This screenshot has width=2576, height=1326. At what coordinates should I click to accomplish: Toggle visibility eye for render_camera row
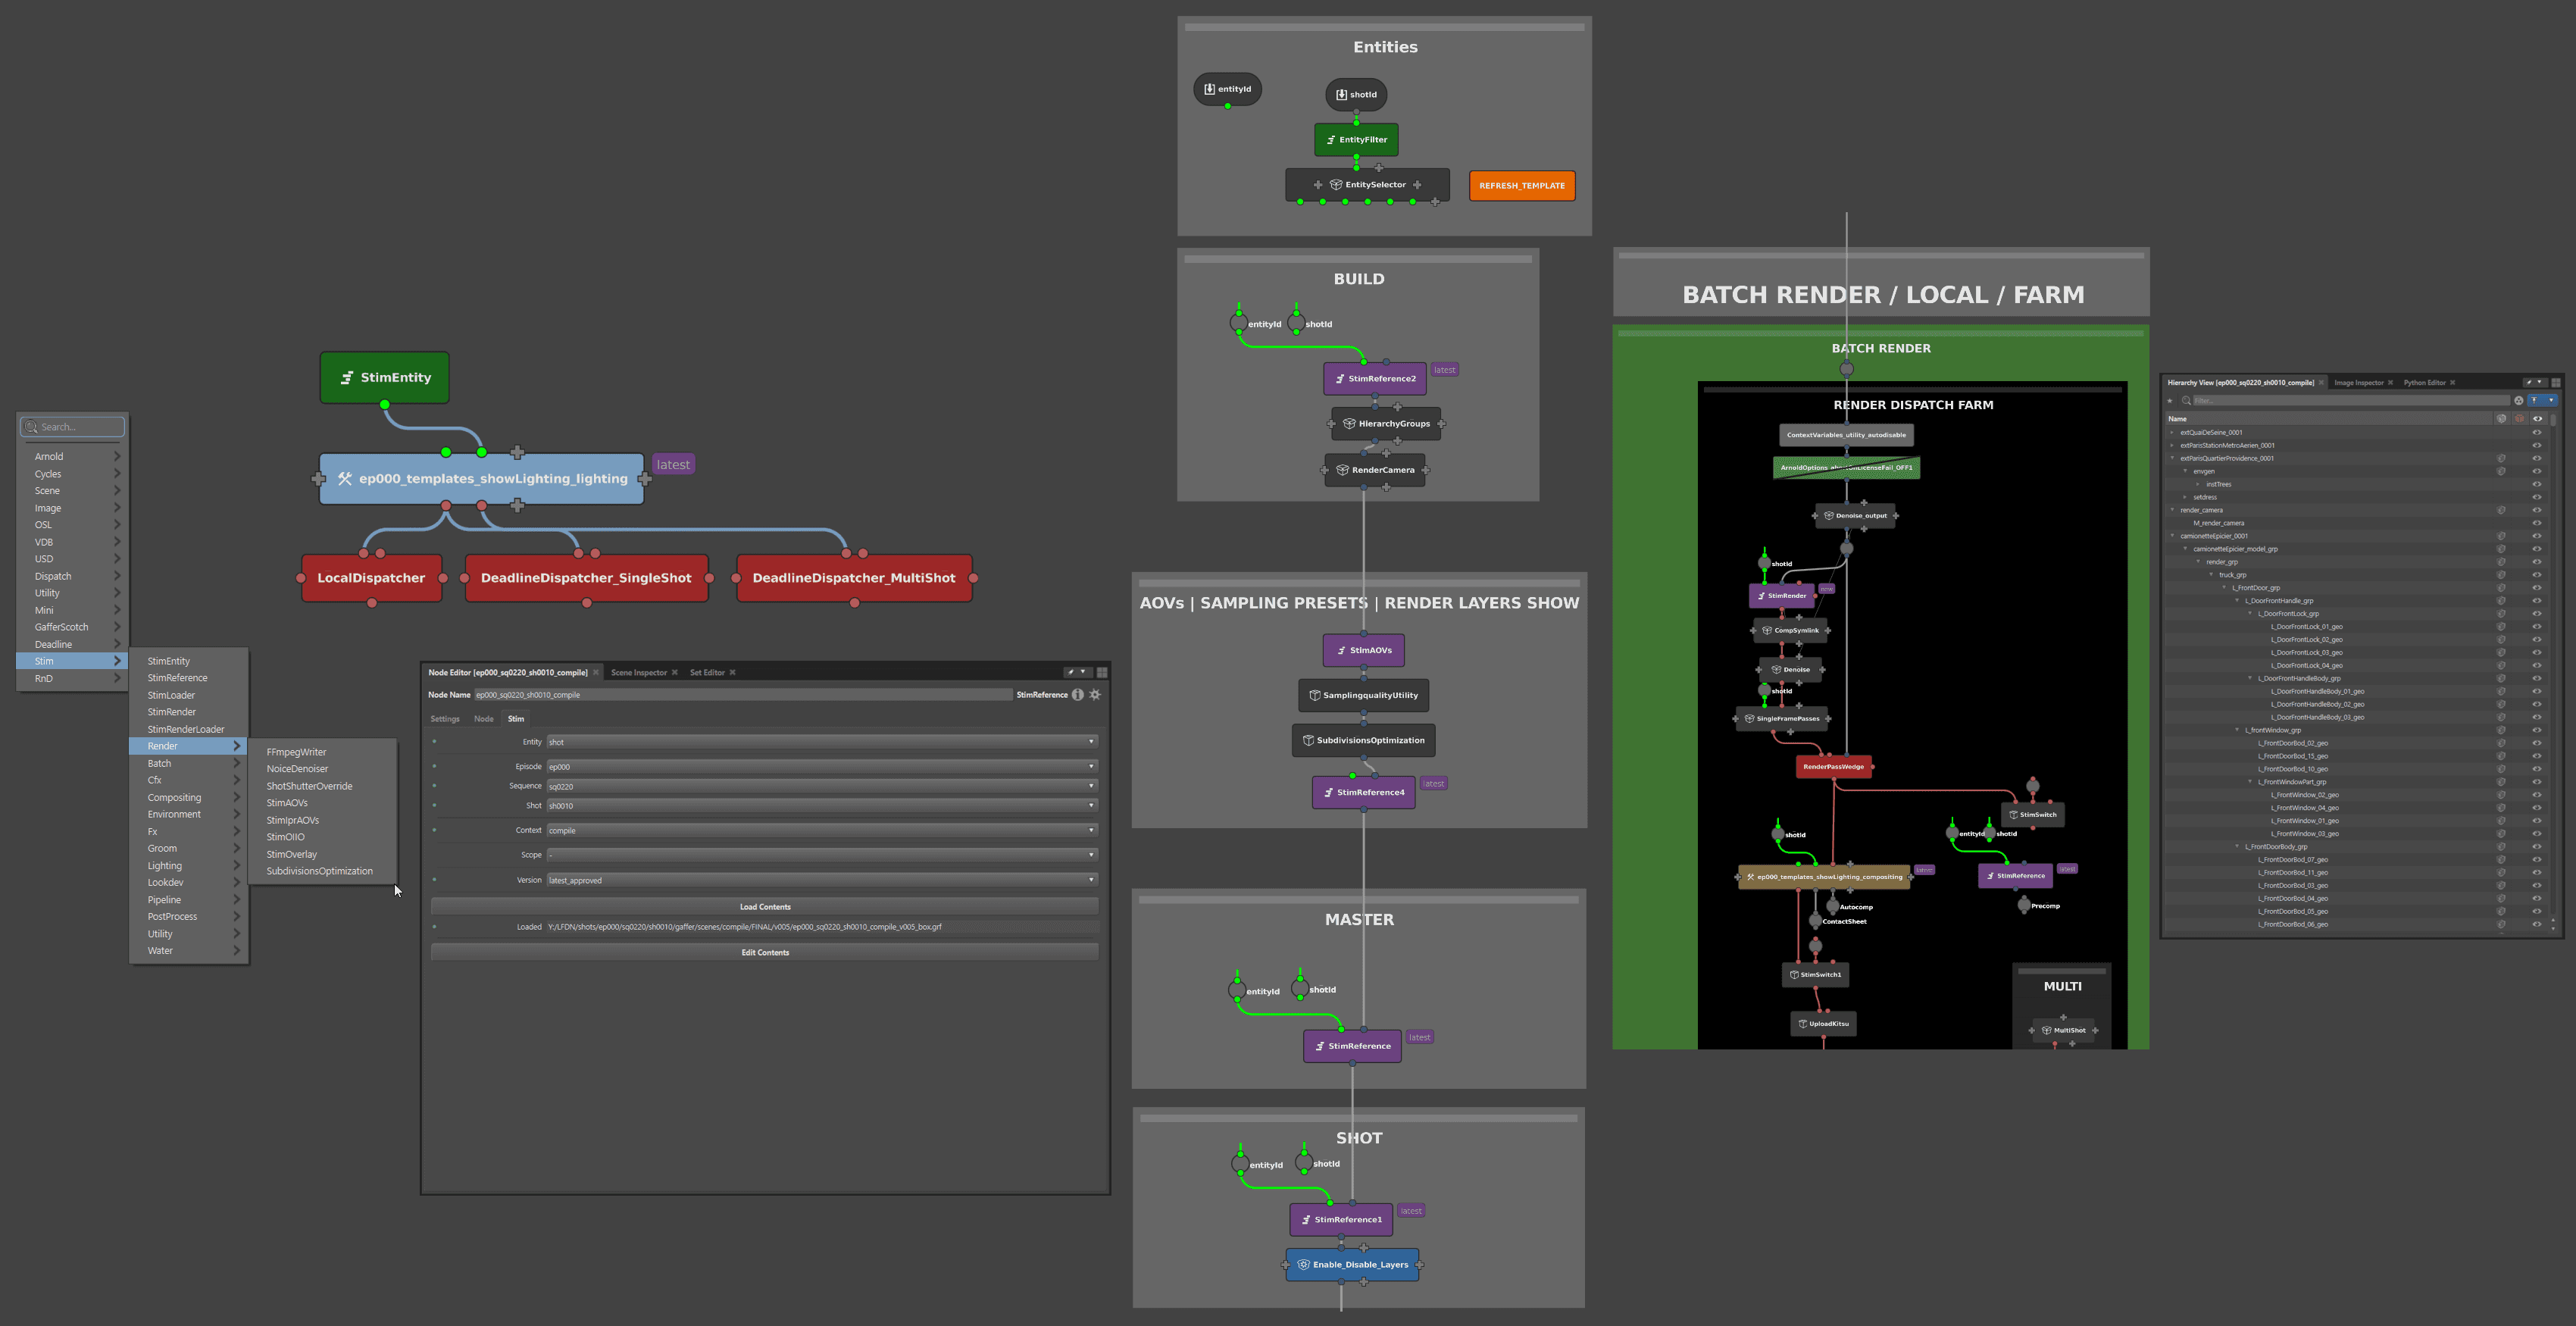tap(2537, 510)
